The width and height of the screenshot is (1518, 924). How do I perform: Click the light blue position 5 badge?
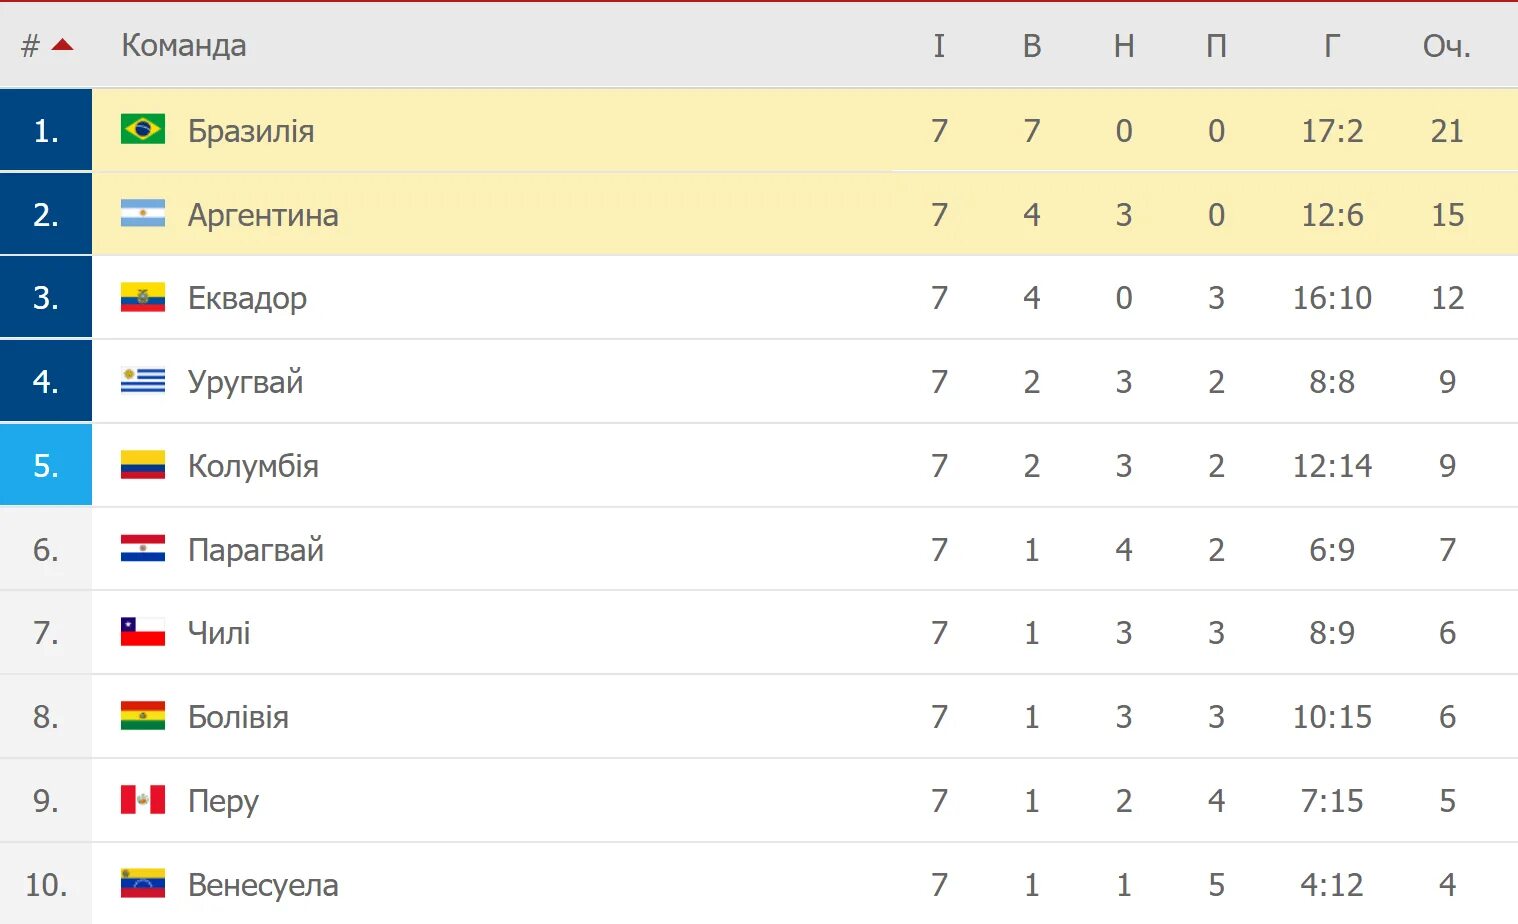pos(46,465)
